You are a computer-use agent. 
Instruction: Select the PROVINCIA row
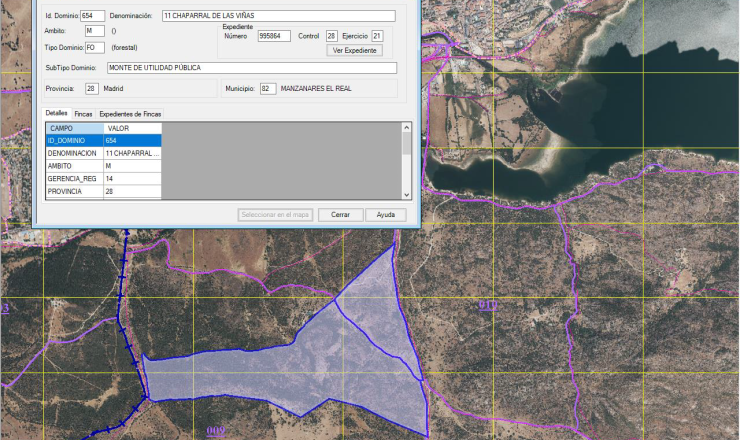click(103, 191)
